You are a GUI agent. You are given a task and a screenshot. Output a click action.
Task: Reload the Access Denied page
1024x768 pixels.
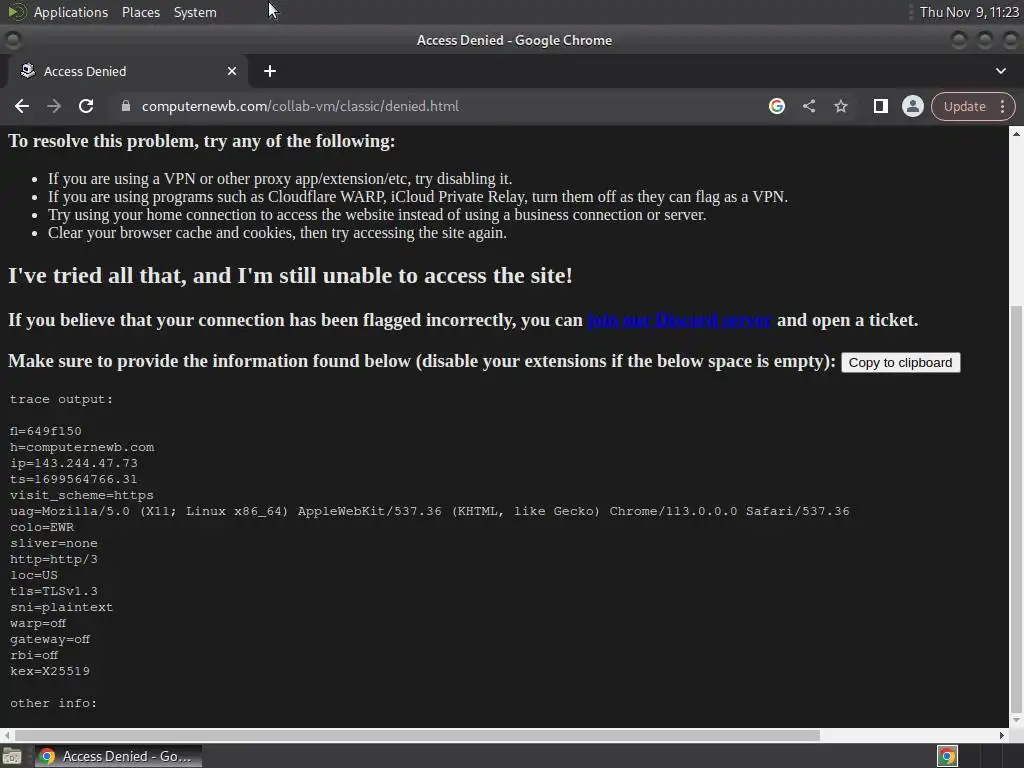(86, 106)
